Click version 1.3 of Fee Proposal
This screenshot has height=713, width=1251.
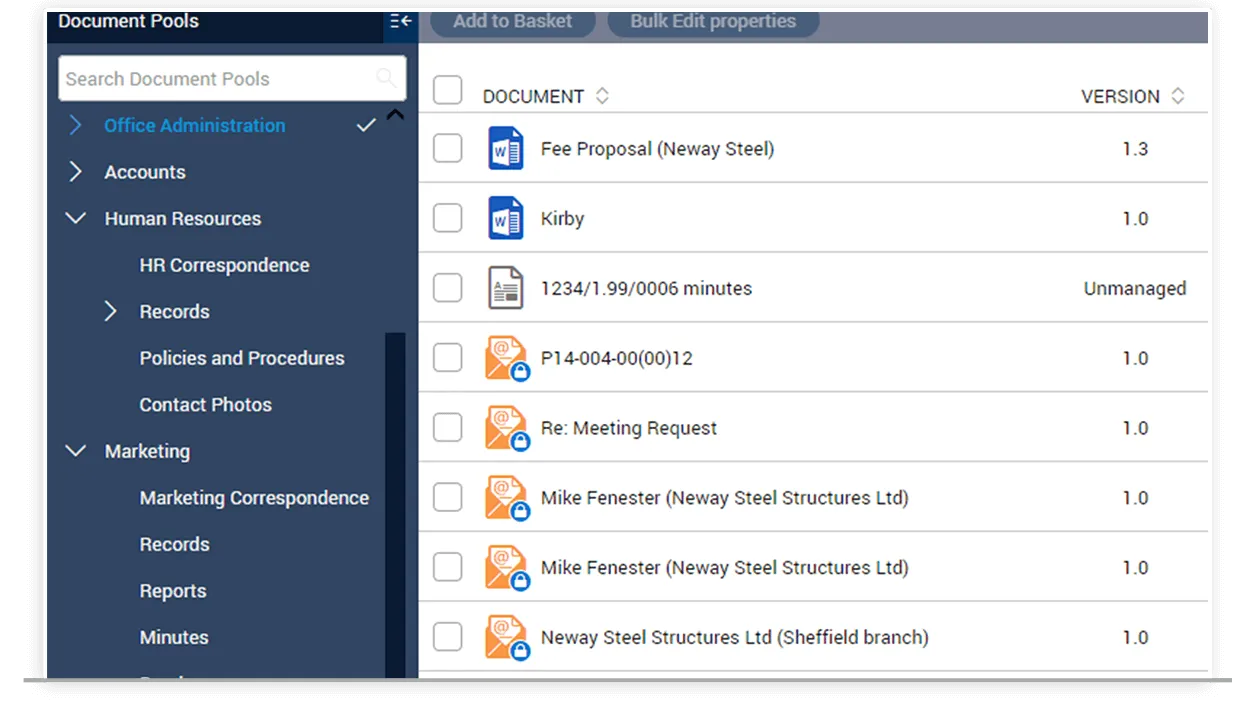click(x=1135, y=149)
